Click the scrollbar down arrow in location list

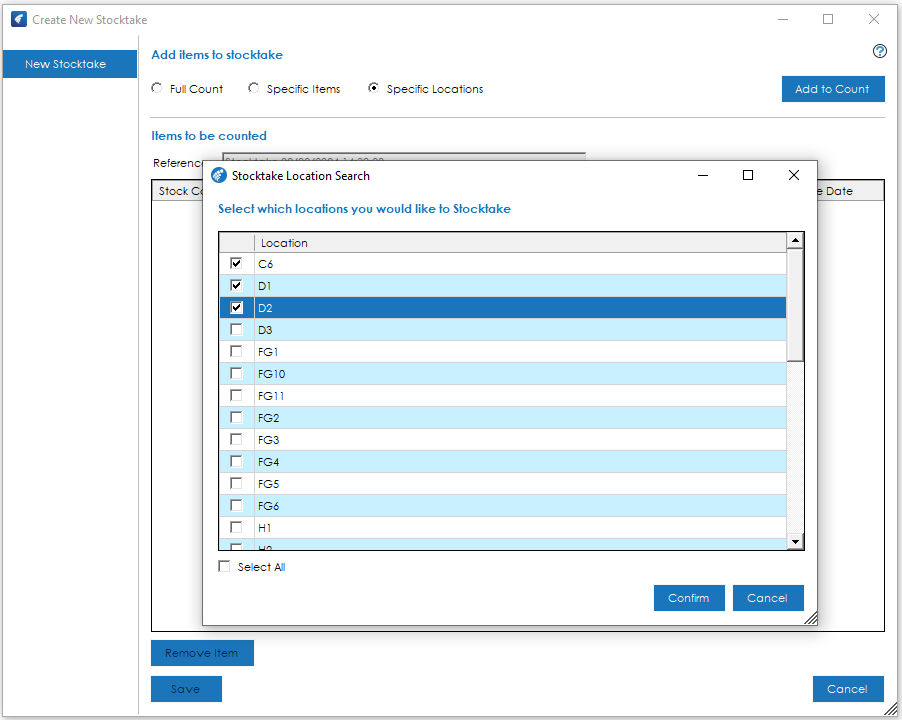pos(795,541)
